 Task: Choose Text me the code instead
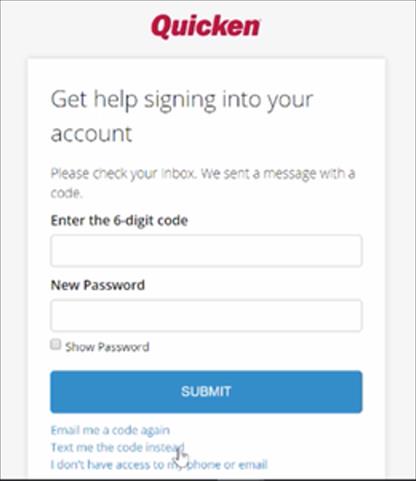(117, 447)
